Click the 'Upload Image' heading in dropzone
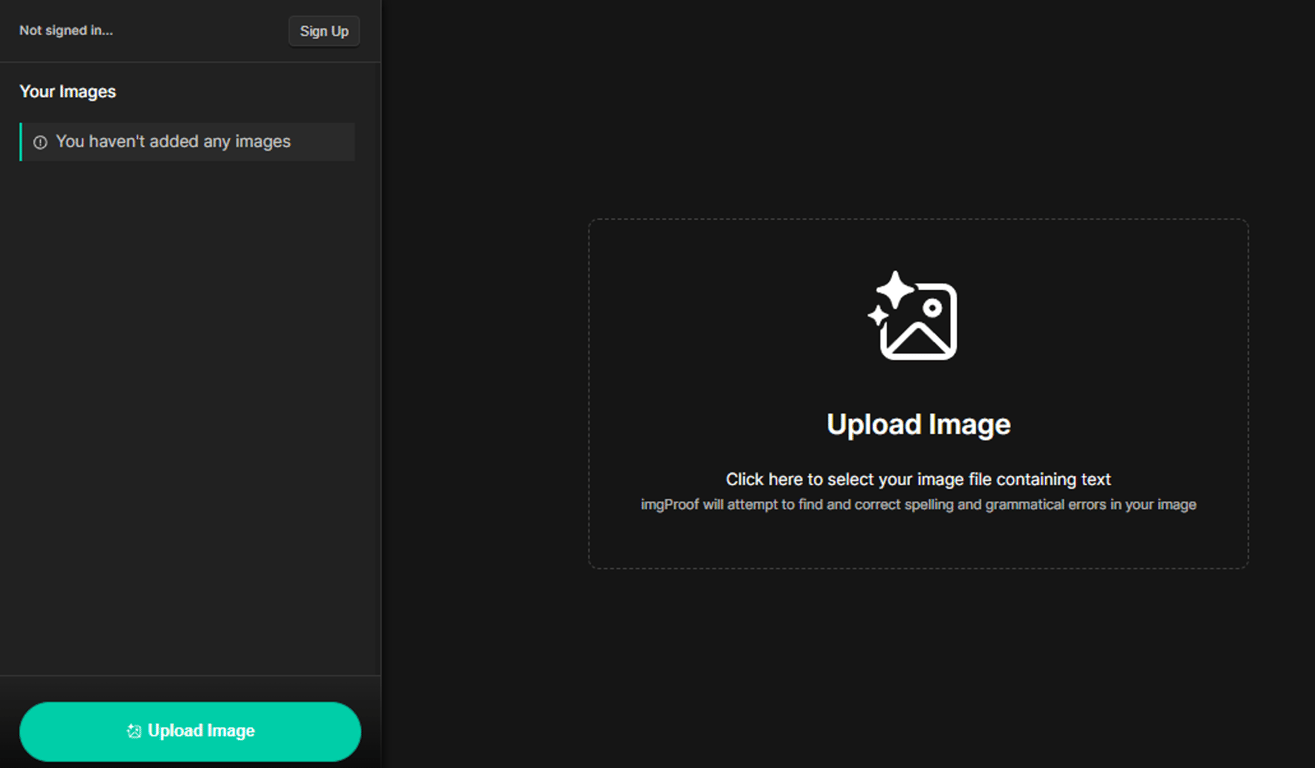This screenshot has height=768, width=1315. [918, 424]
